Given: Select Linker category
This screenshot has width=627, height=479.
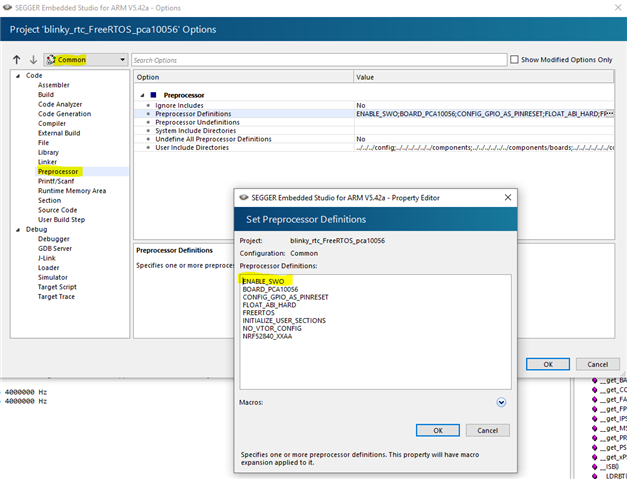Looking at the screenshot, I should click(x=47, y=162).
